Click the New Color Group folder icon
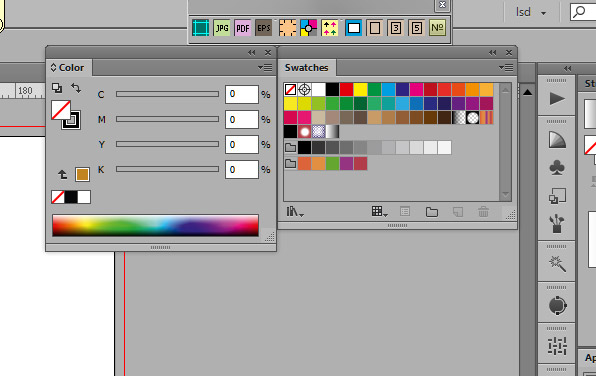 (432, 212)
